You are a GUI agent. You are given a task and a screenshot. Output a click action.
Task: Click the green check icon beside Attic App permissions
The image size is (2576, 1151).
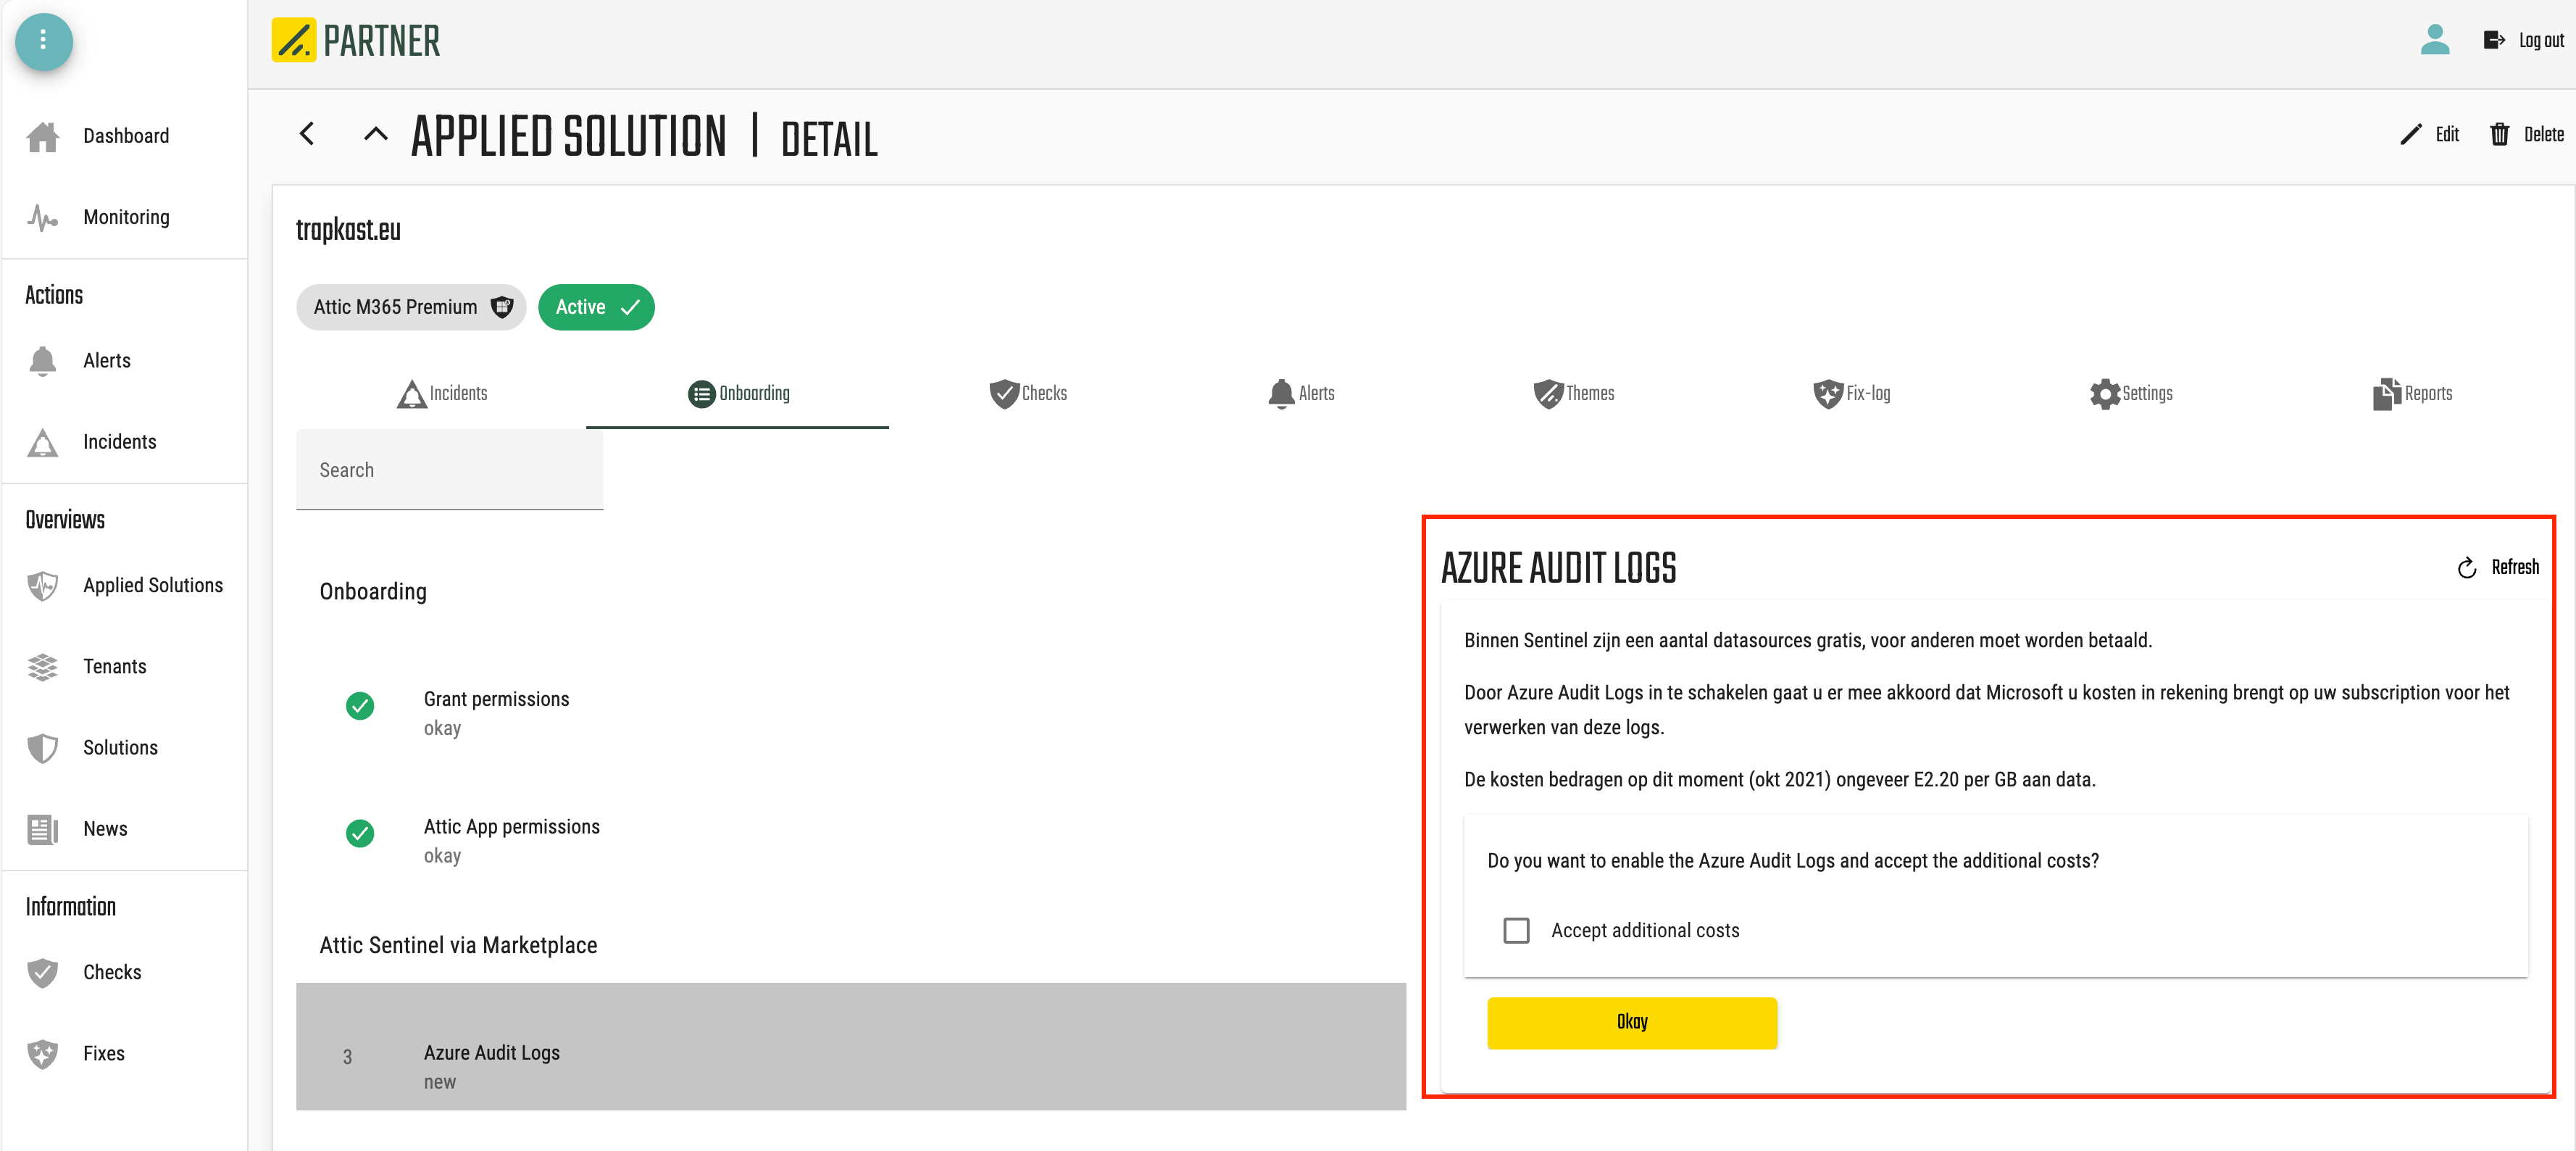[360, 833]
